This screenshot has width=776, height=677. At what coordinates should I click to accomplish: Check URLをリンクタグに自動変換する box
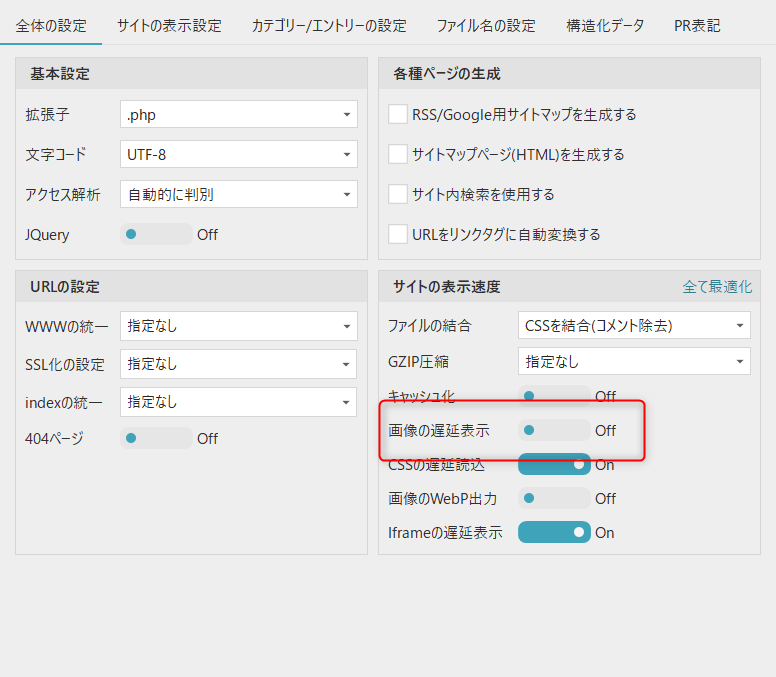click(x=398, y=235)
